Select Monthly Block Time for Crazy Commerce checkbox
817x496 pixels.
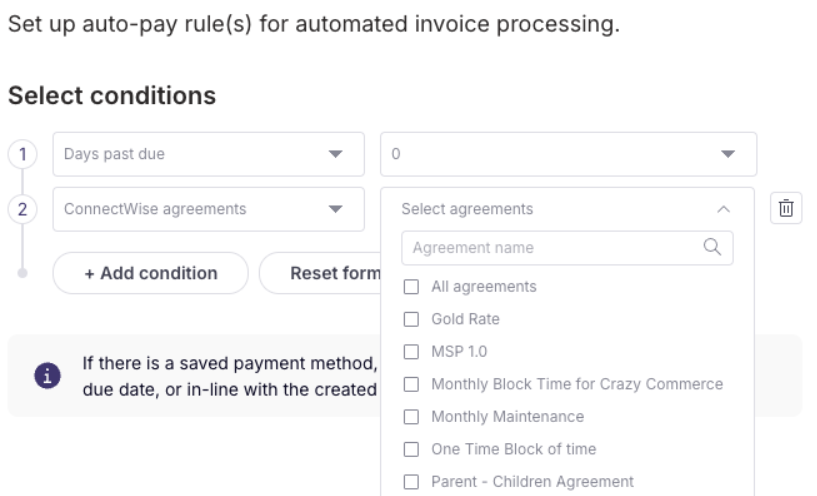410,384
